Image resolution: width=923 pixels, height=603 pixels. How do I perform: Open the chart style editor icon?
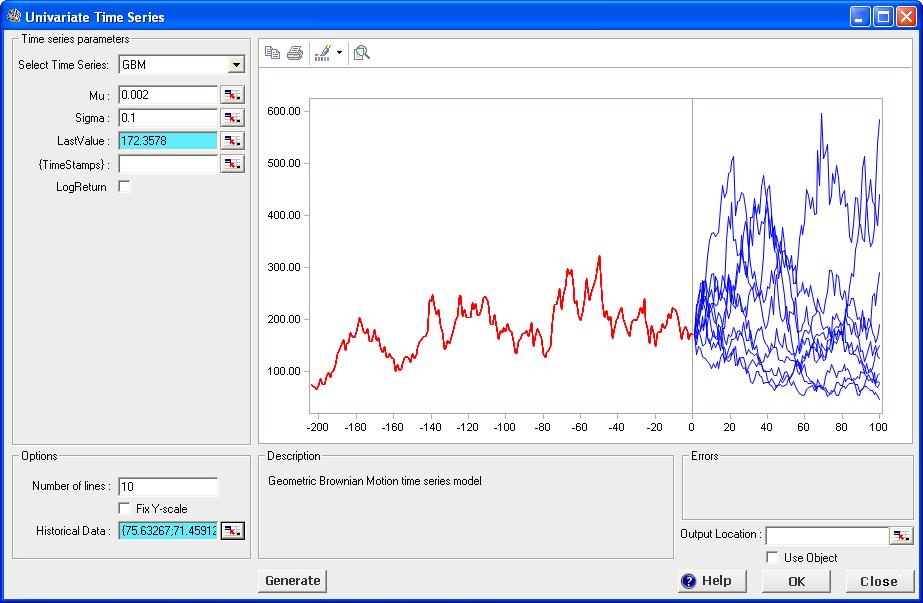[x=323, y=53]
